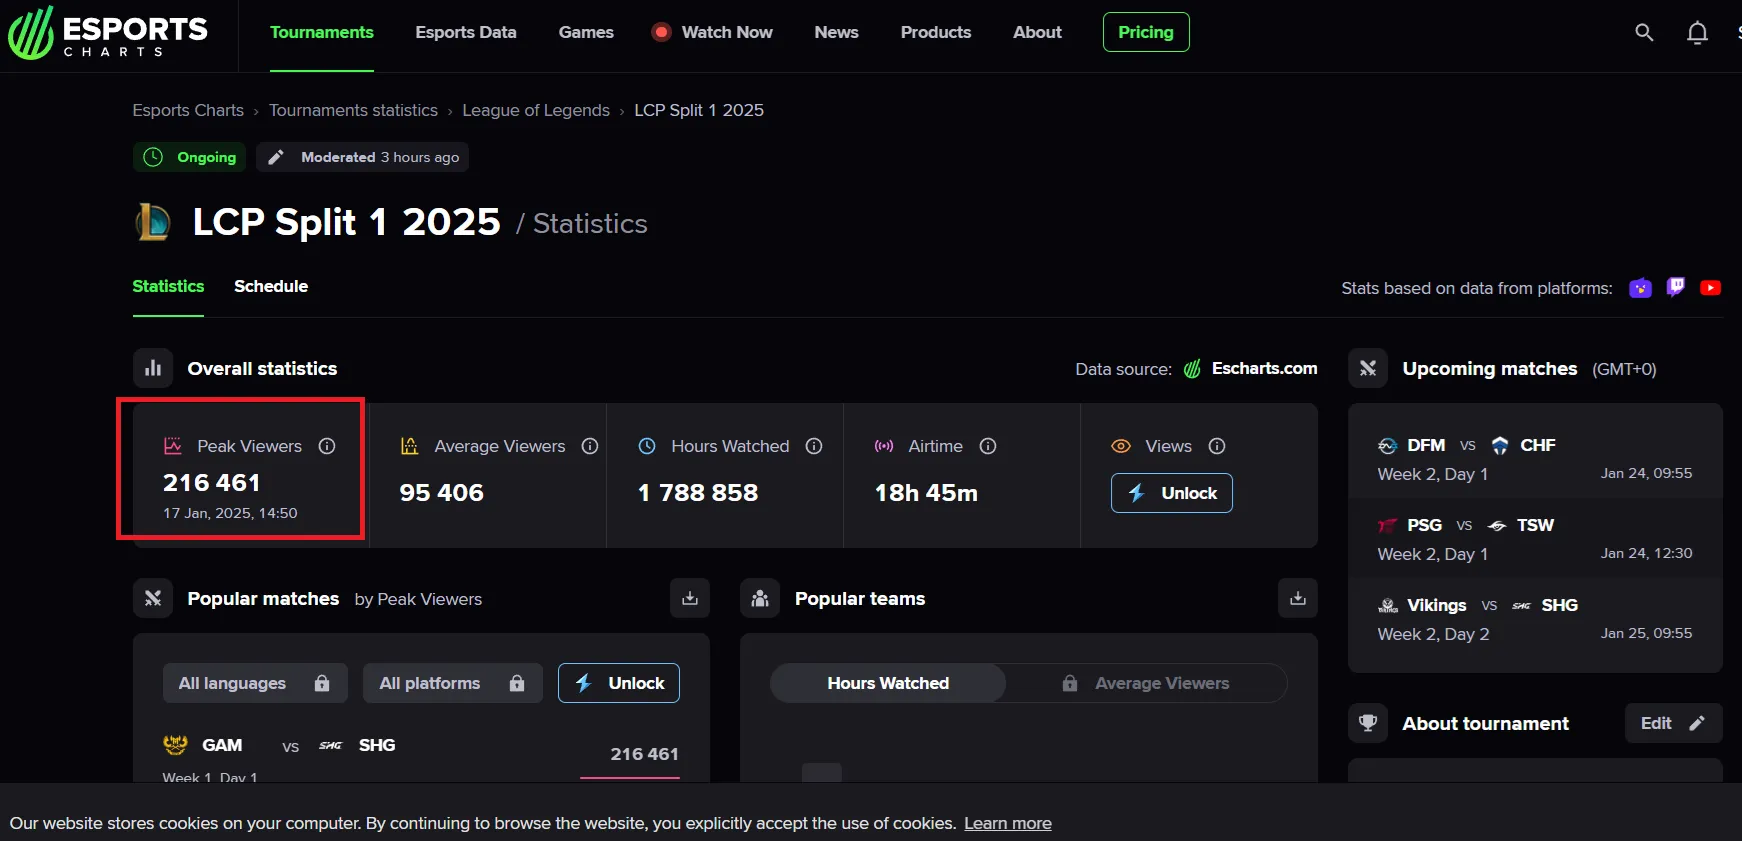Viewport: 1742px width, 841px height.
Task: Open the News menu item
Action: 836,32
